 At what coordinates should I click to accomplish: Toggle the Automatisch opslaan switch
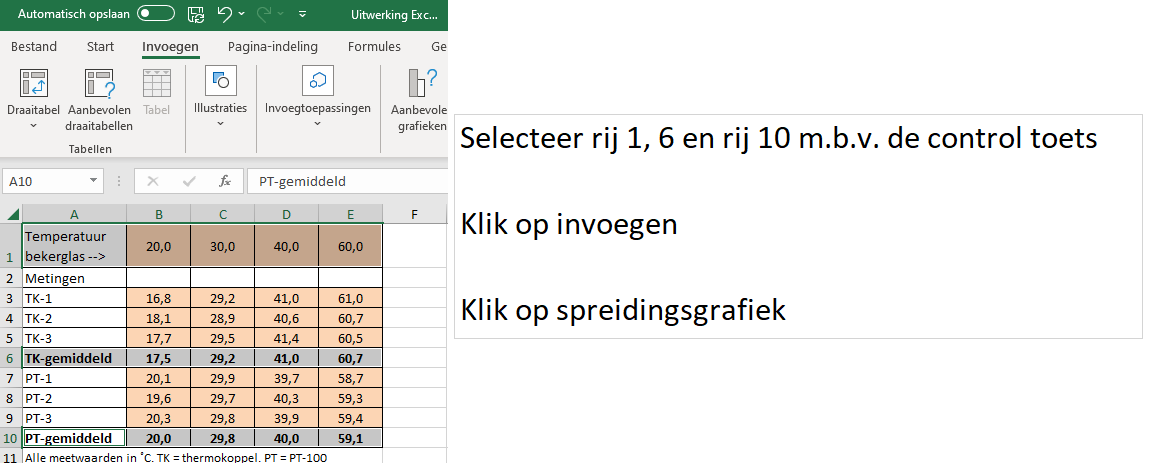[x=155, y=15]
